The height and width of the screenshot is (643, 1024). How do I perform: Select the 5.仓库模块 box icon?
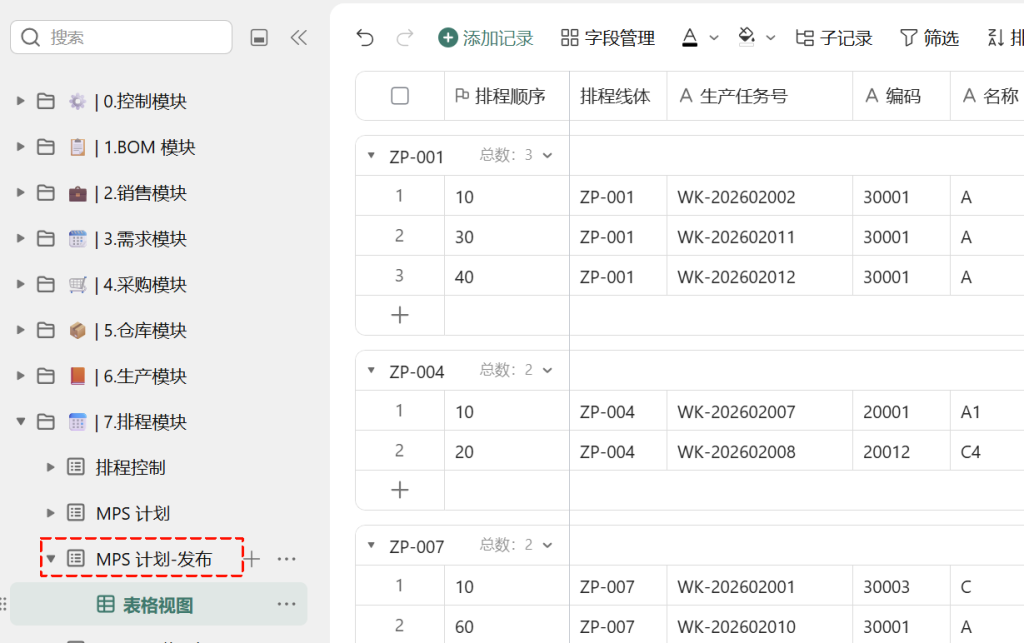(x=78, y=330)
